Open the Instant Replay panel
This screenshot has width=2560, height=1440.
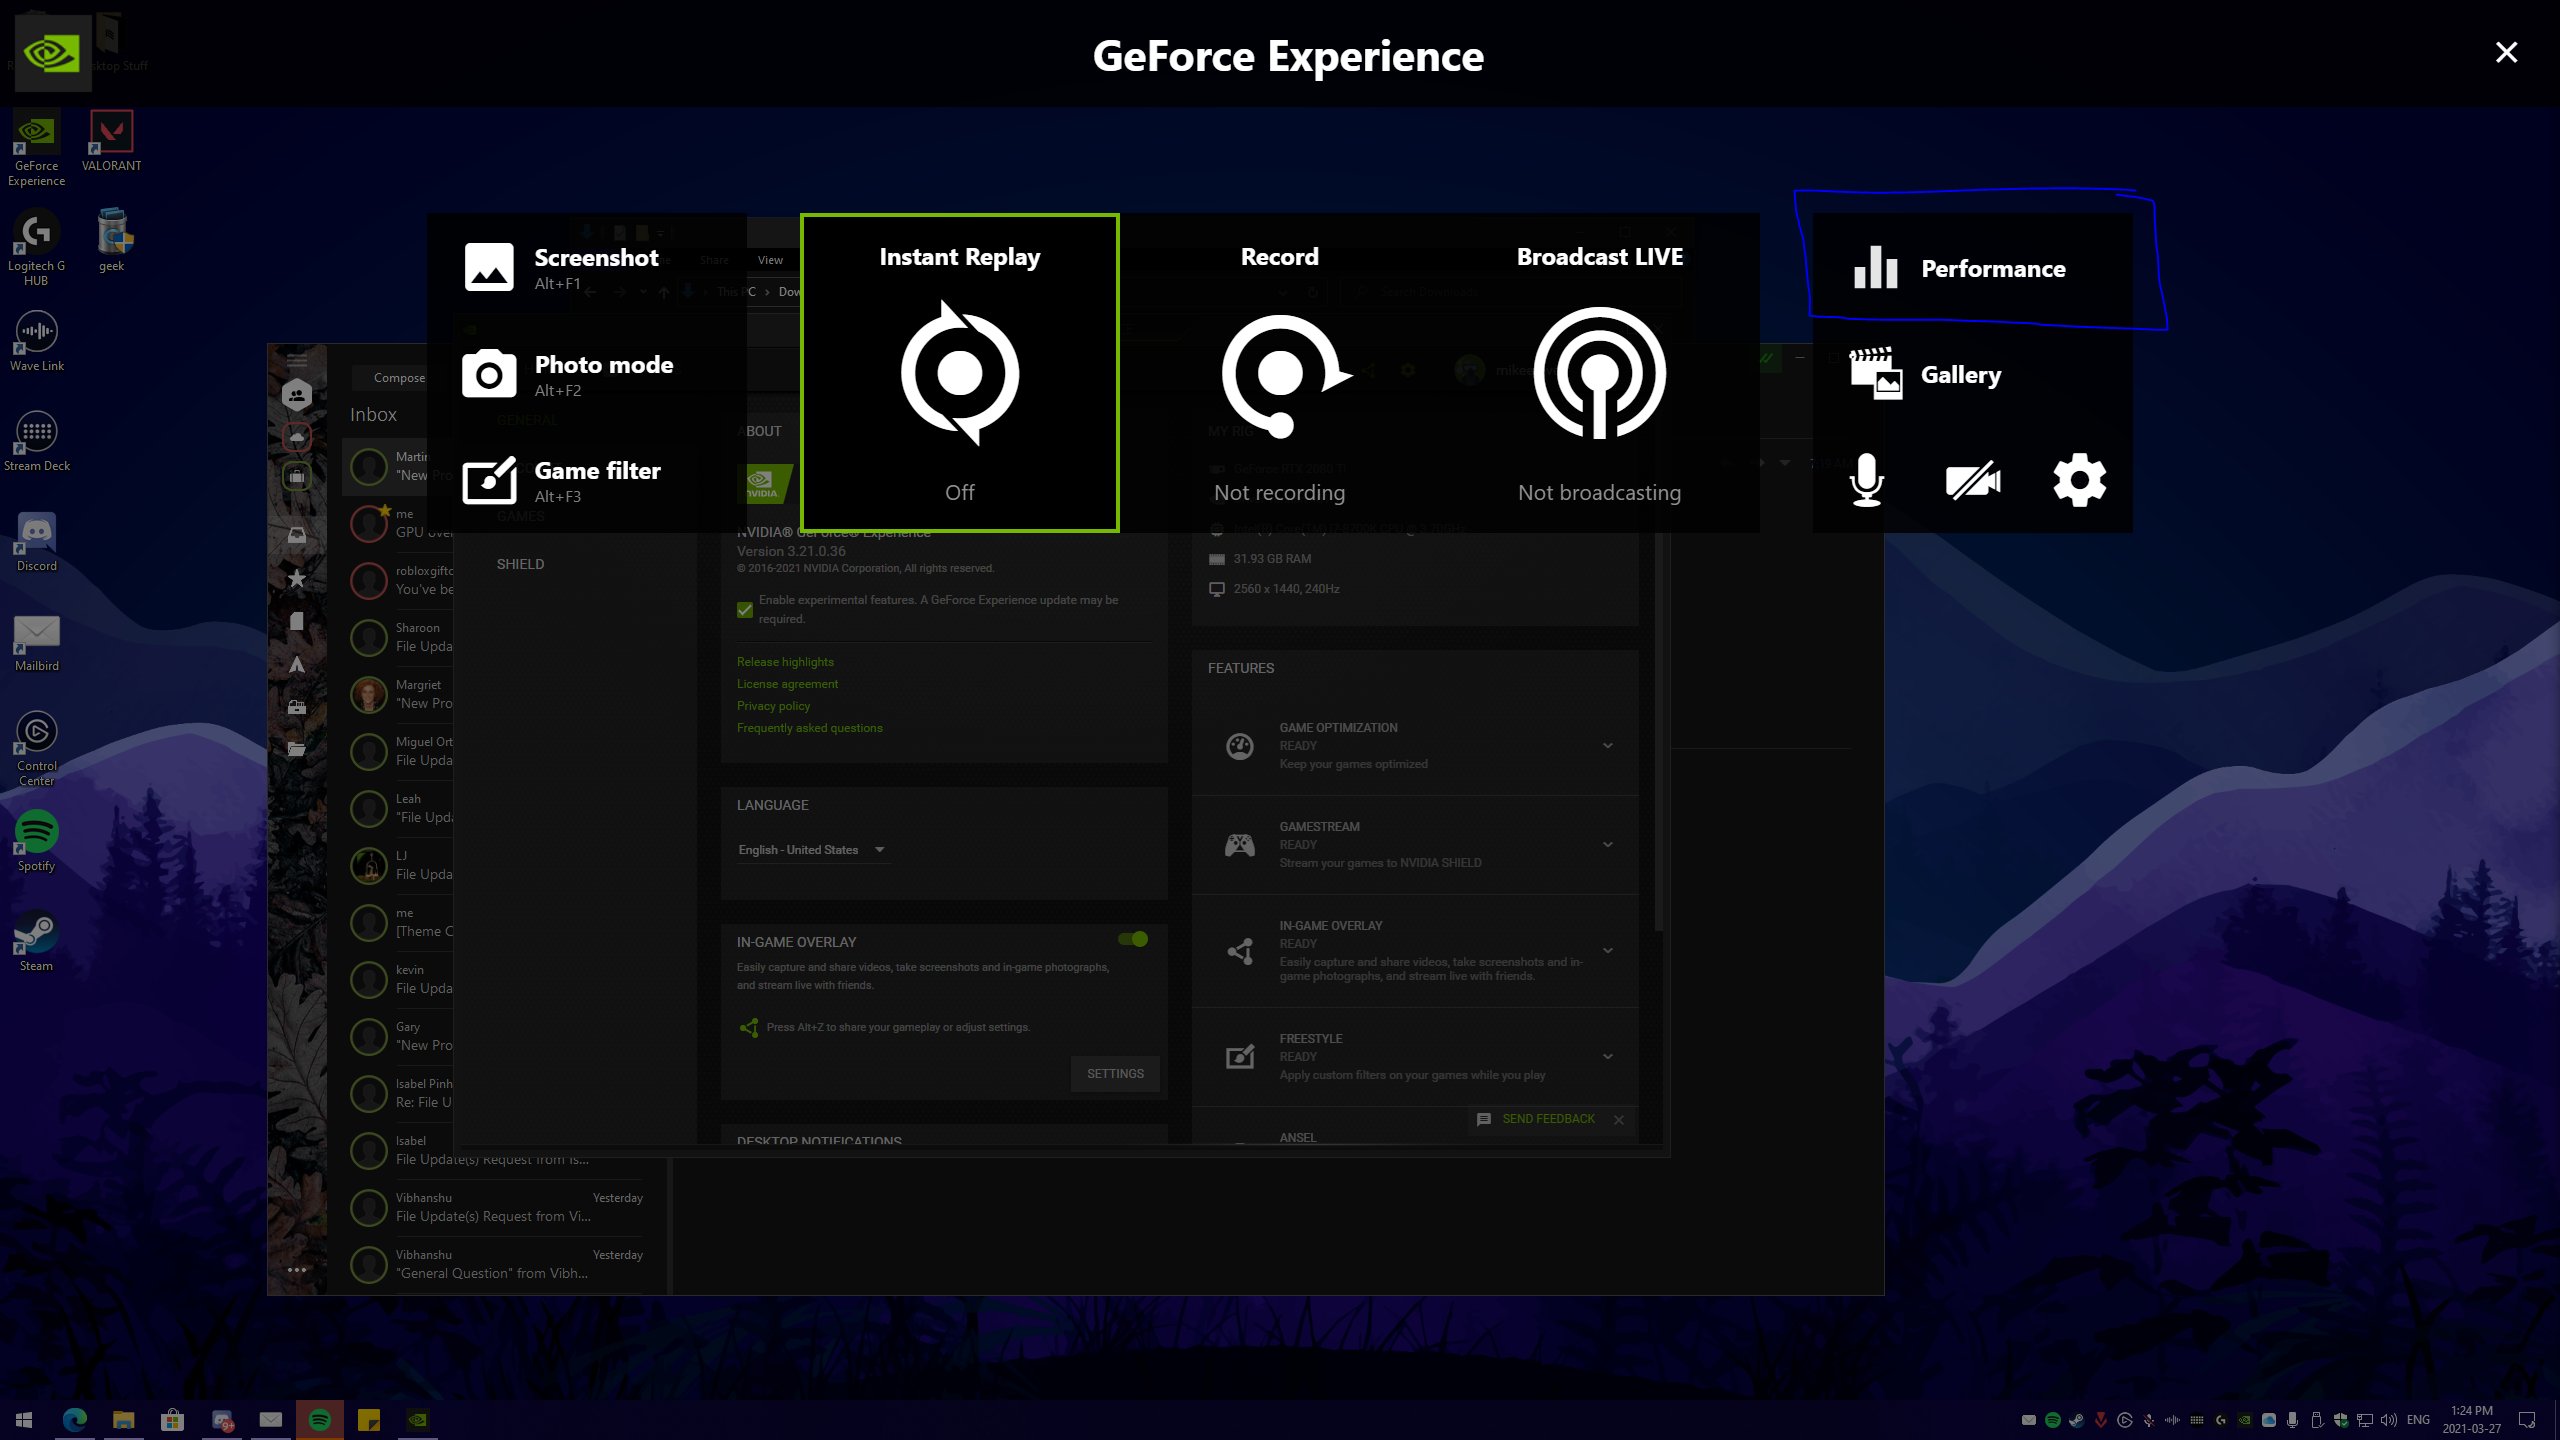coord(959,373)
